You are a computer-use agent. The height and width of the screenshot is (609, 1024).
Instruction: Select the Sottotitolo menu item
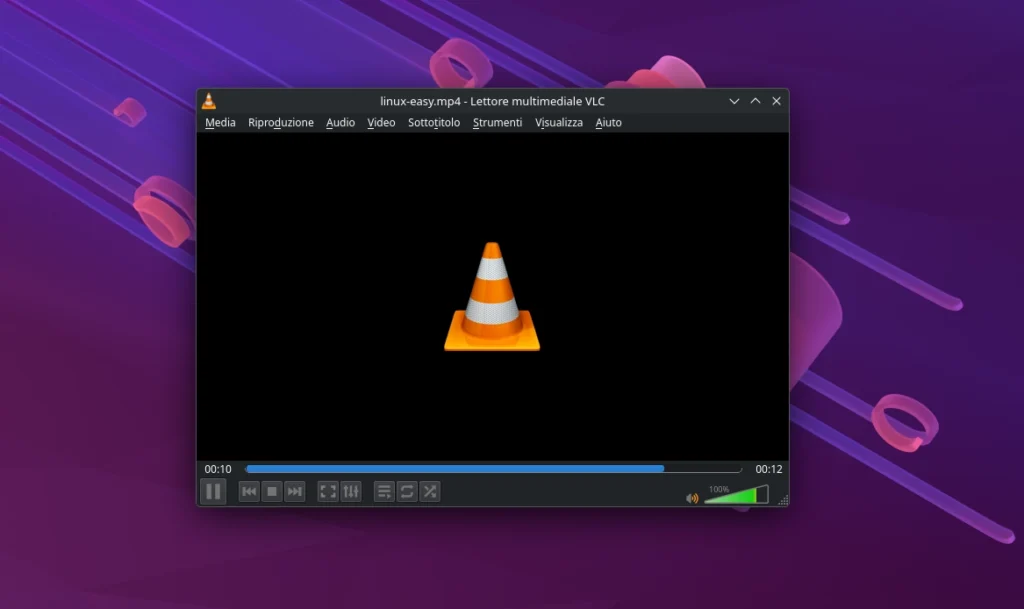pyautogui.click(x=434, y=122)
